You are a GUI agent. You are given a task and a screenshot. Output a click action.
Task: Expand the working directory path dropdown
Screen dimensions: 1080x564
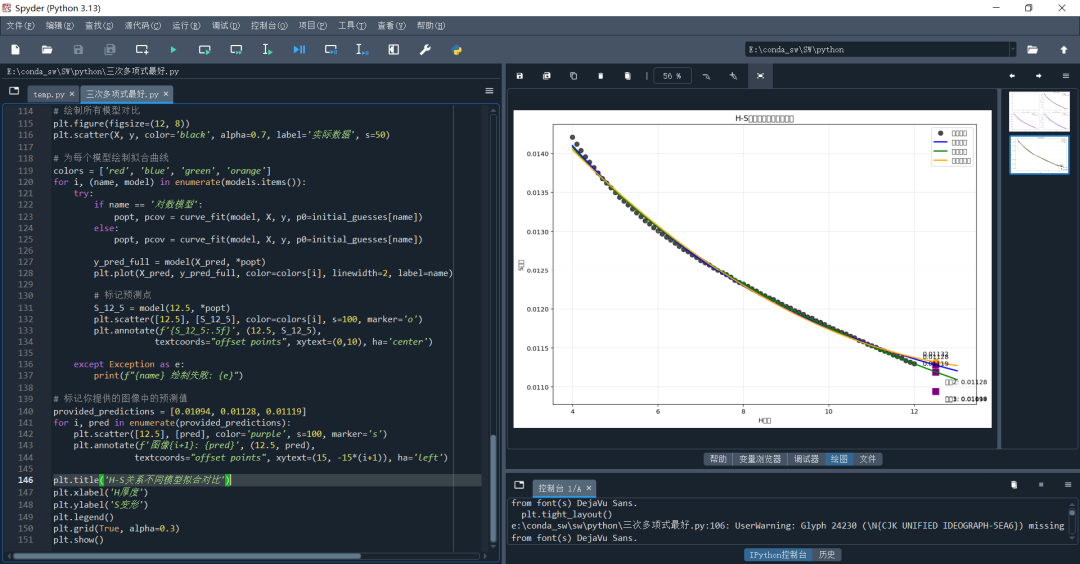point(1012,50)
